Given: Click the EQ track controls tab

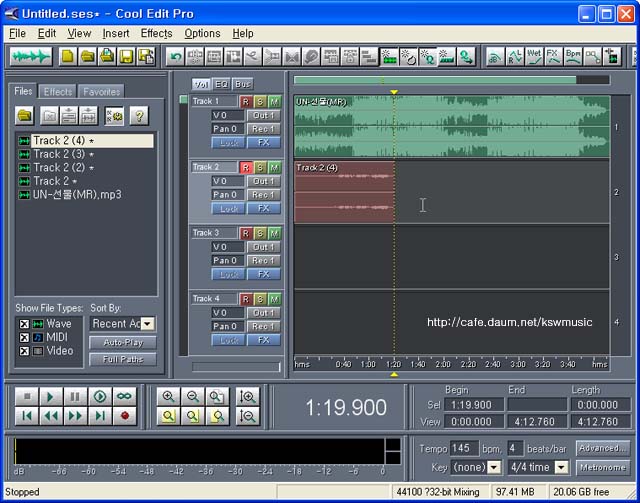Looking at the screenshot, I should tap(222, 85).
